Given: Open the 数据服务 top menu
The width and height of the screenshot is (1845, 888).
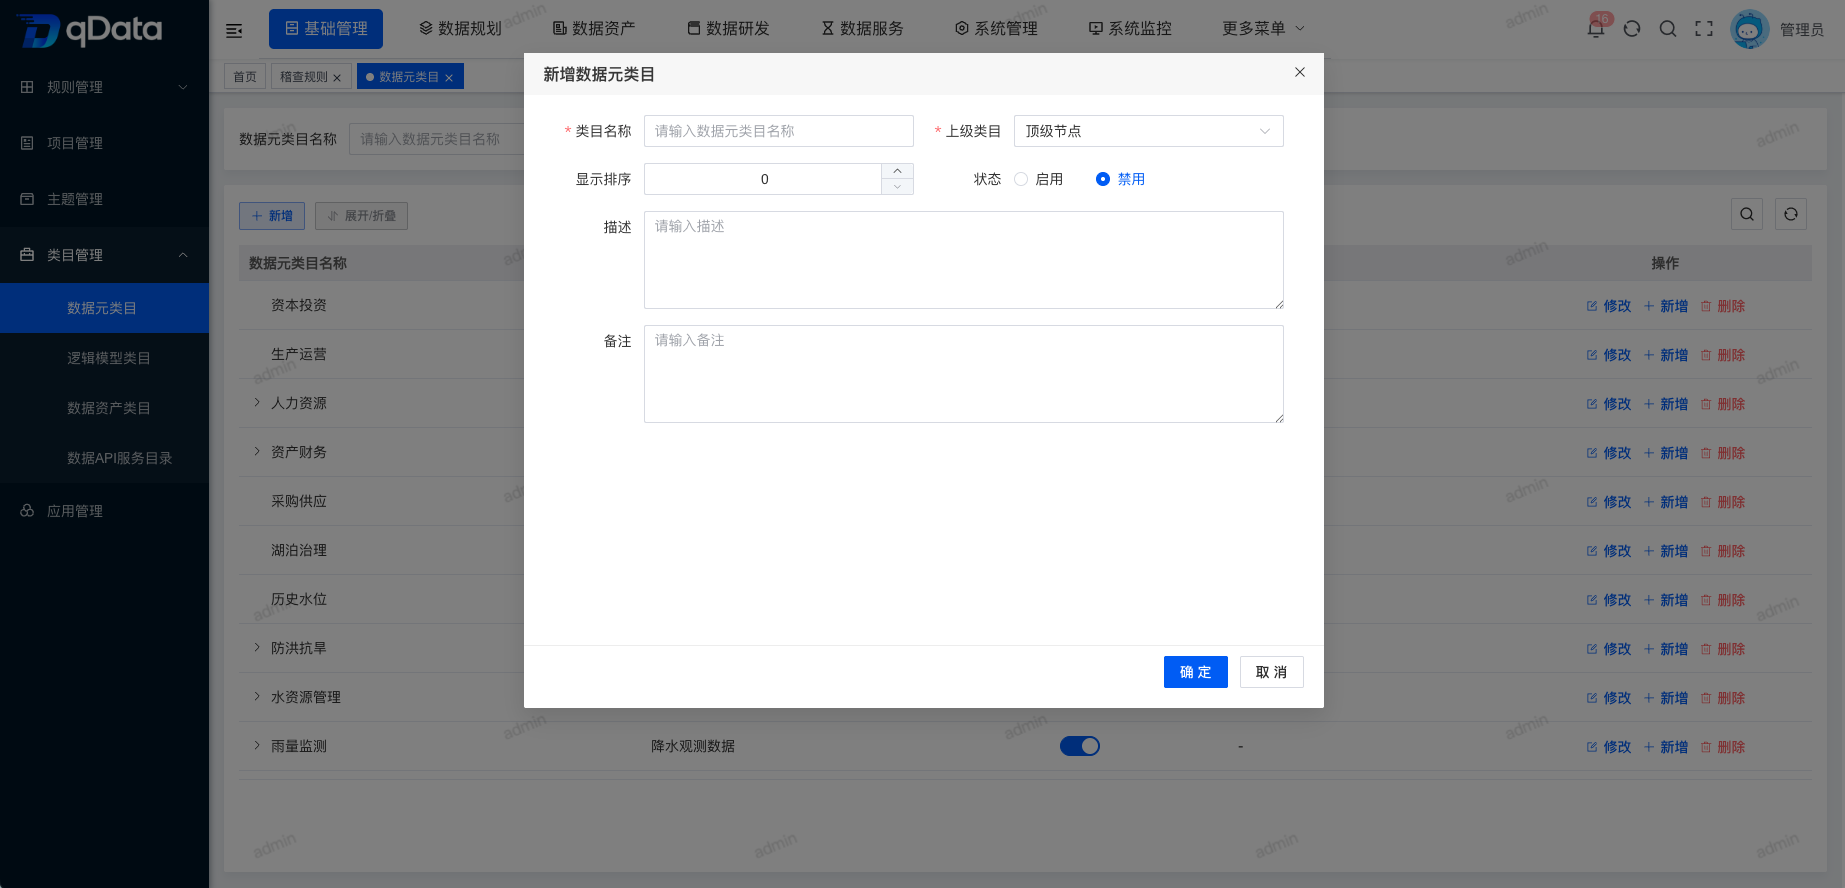Looking at the screenshot, I should click(862, 29).
